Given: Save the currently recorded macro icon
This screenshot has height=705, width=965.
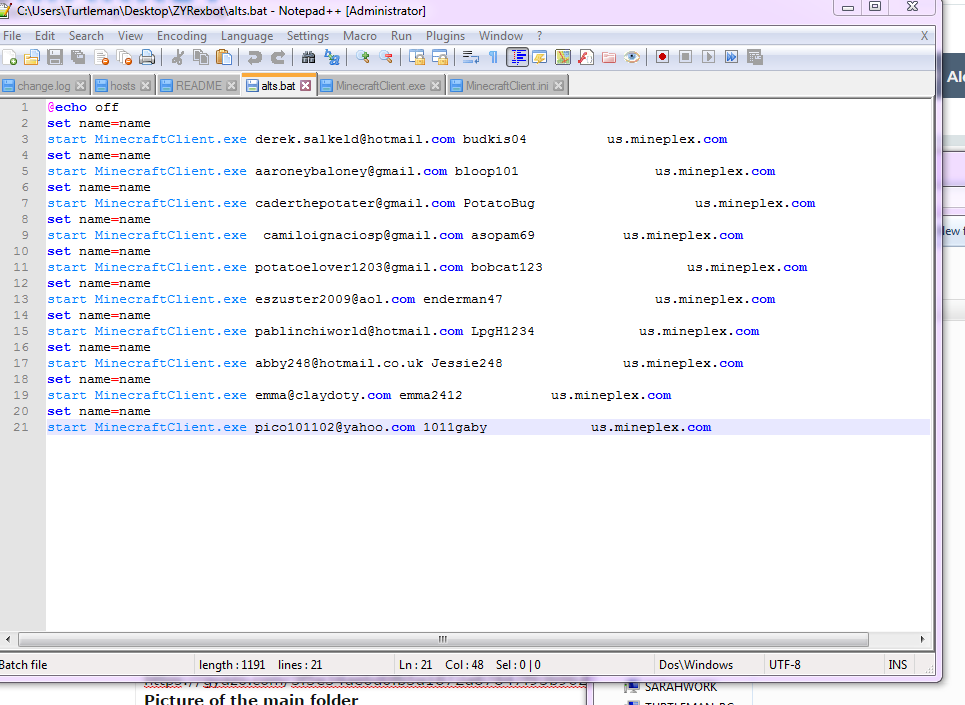Looking at the screenshot, I should point(755,58).
